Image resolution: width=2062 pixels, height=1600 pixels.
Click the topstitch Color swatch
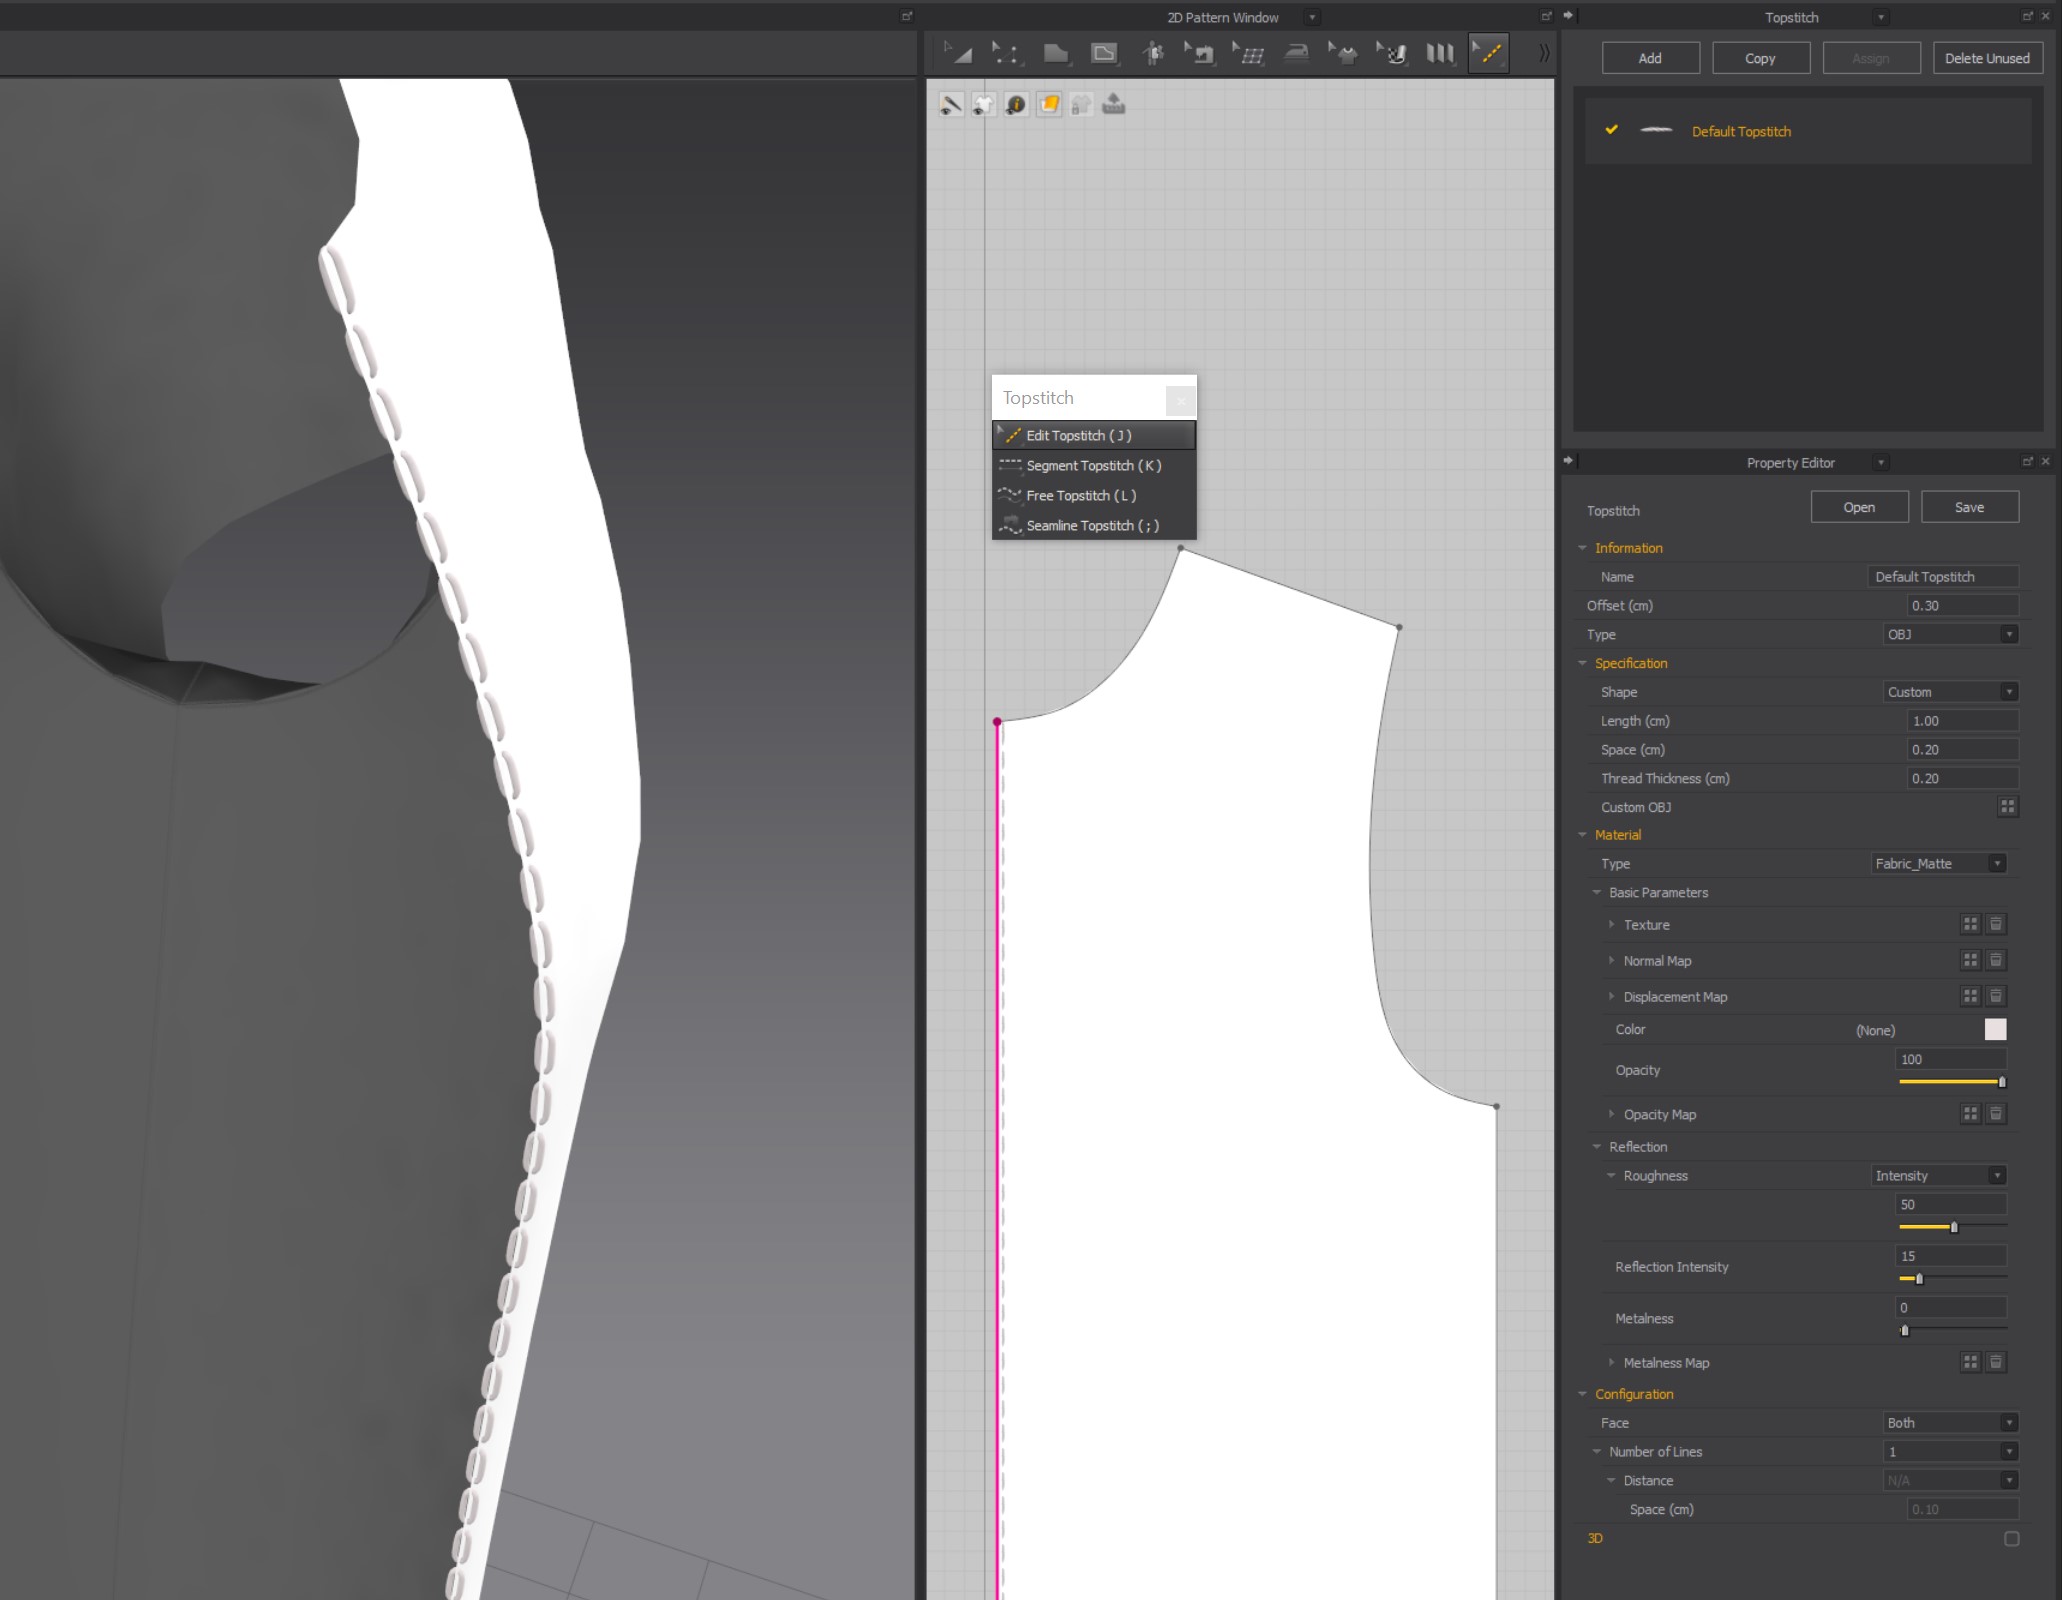coord(1995,1030)
